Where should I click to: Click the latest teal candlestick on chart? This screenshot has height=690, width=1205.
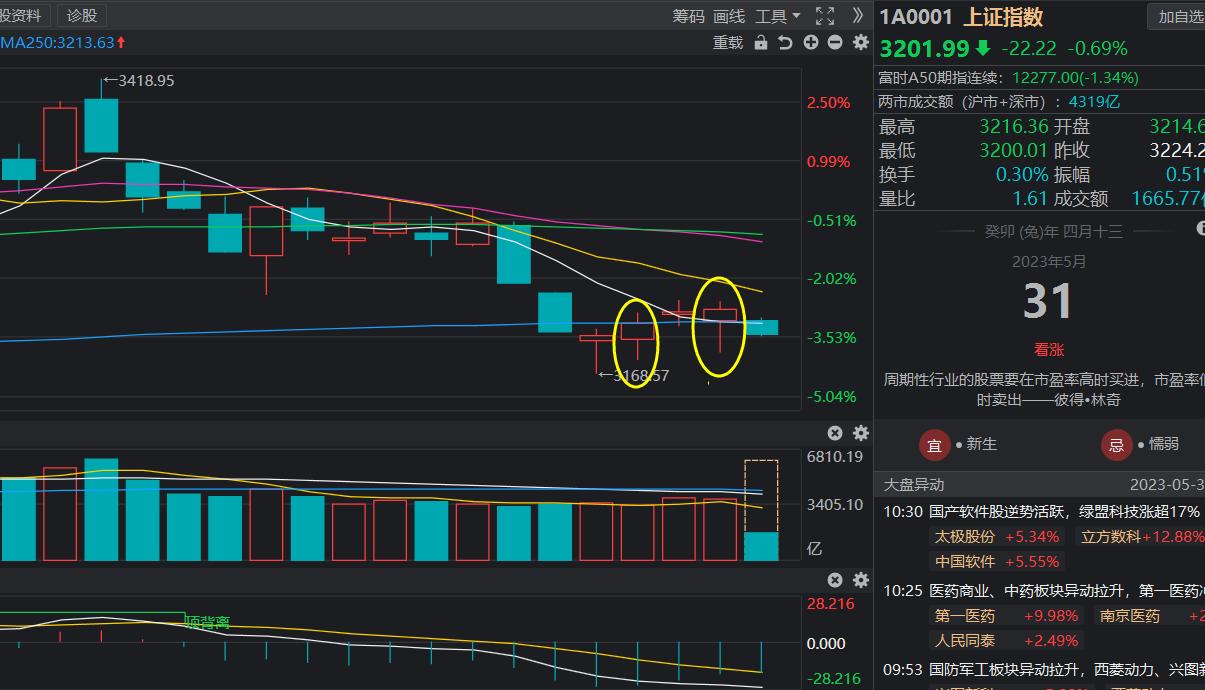762,326
